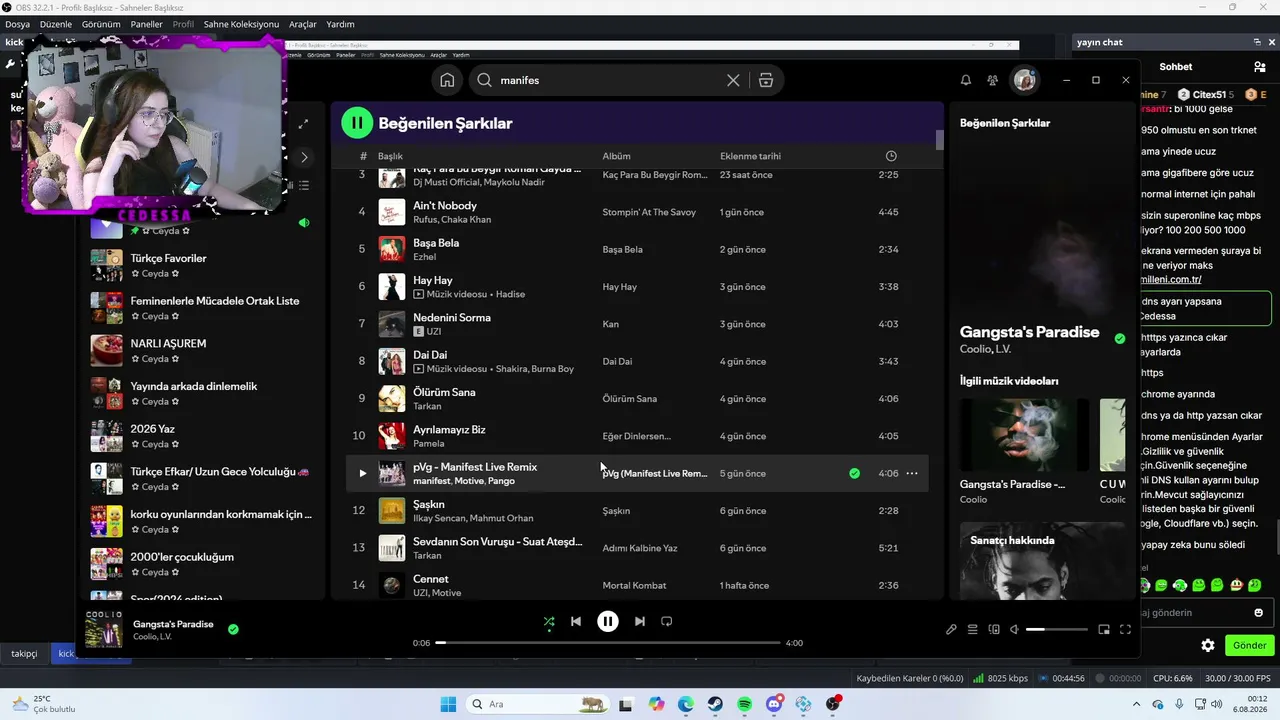Switch the library list view icon

[304, 186]
